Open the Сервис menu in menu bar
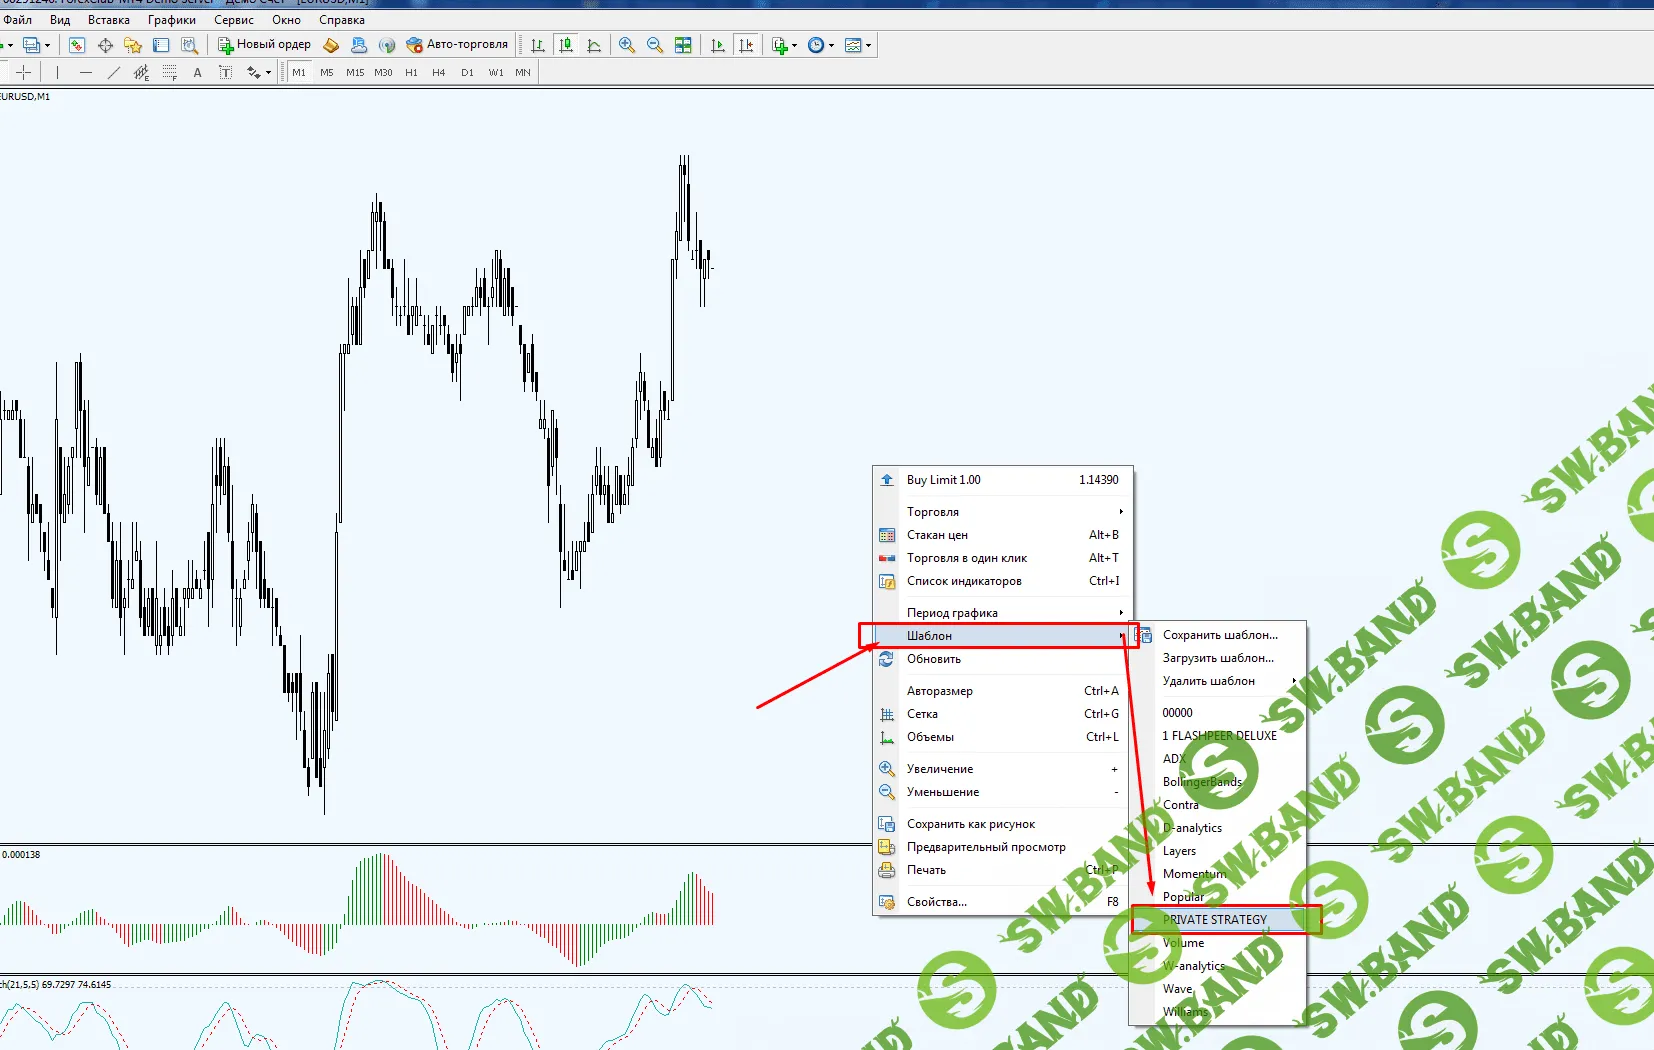This screenshot has height=1050, width=1654. tap(233, 20)
